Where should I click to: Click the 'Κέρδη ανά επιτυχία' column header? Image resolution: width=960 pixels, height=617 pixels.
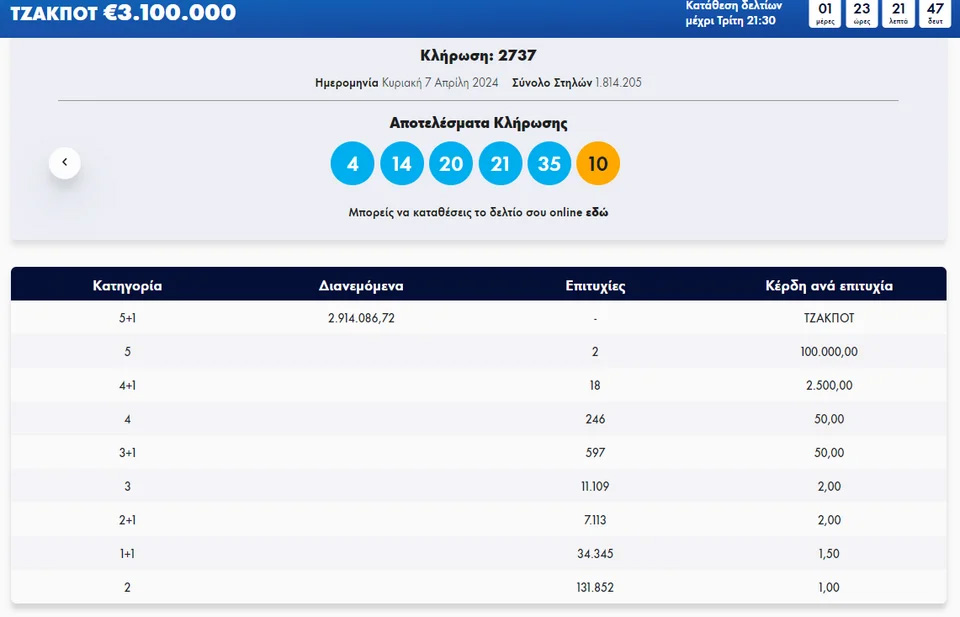coord(829,285)
